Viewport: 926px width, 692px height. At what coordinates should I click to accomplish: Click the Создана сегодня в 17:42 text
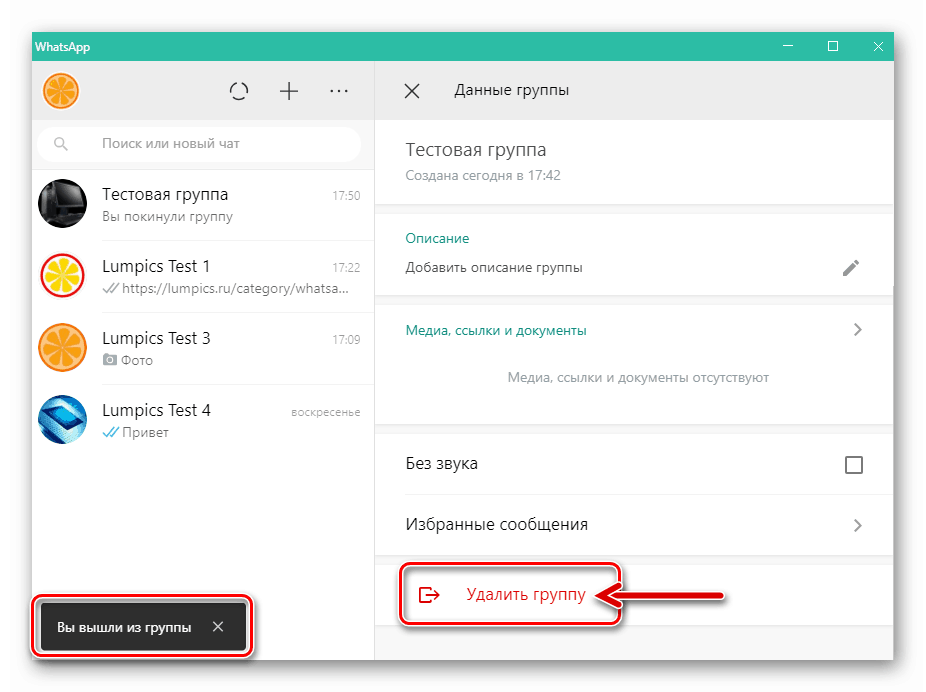pyautogui.click(x=482, y=175)
